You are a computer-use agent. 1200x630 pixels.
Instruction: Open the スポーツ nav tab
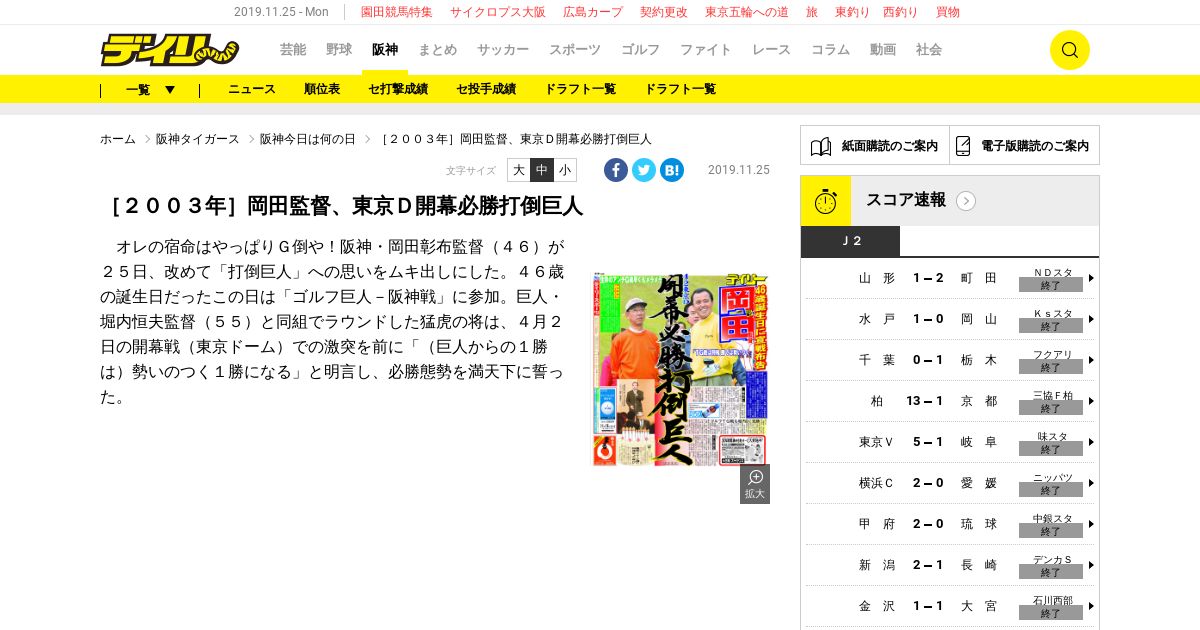[575, 50]
